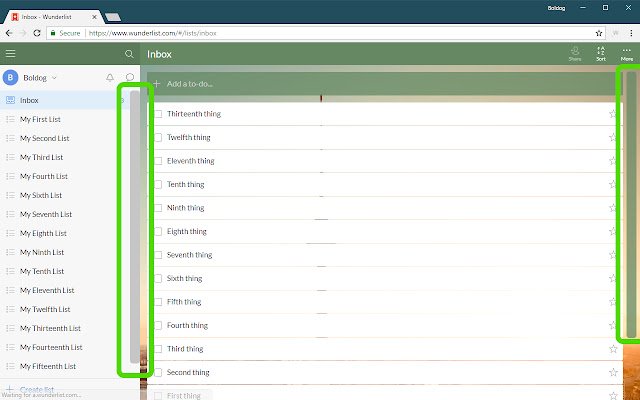Click the sidebar lists scrollbar
The image size is (640, 400).
click(135, 227)
